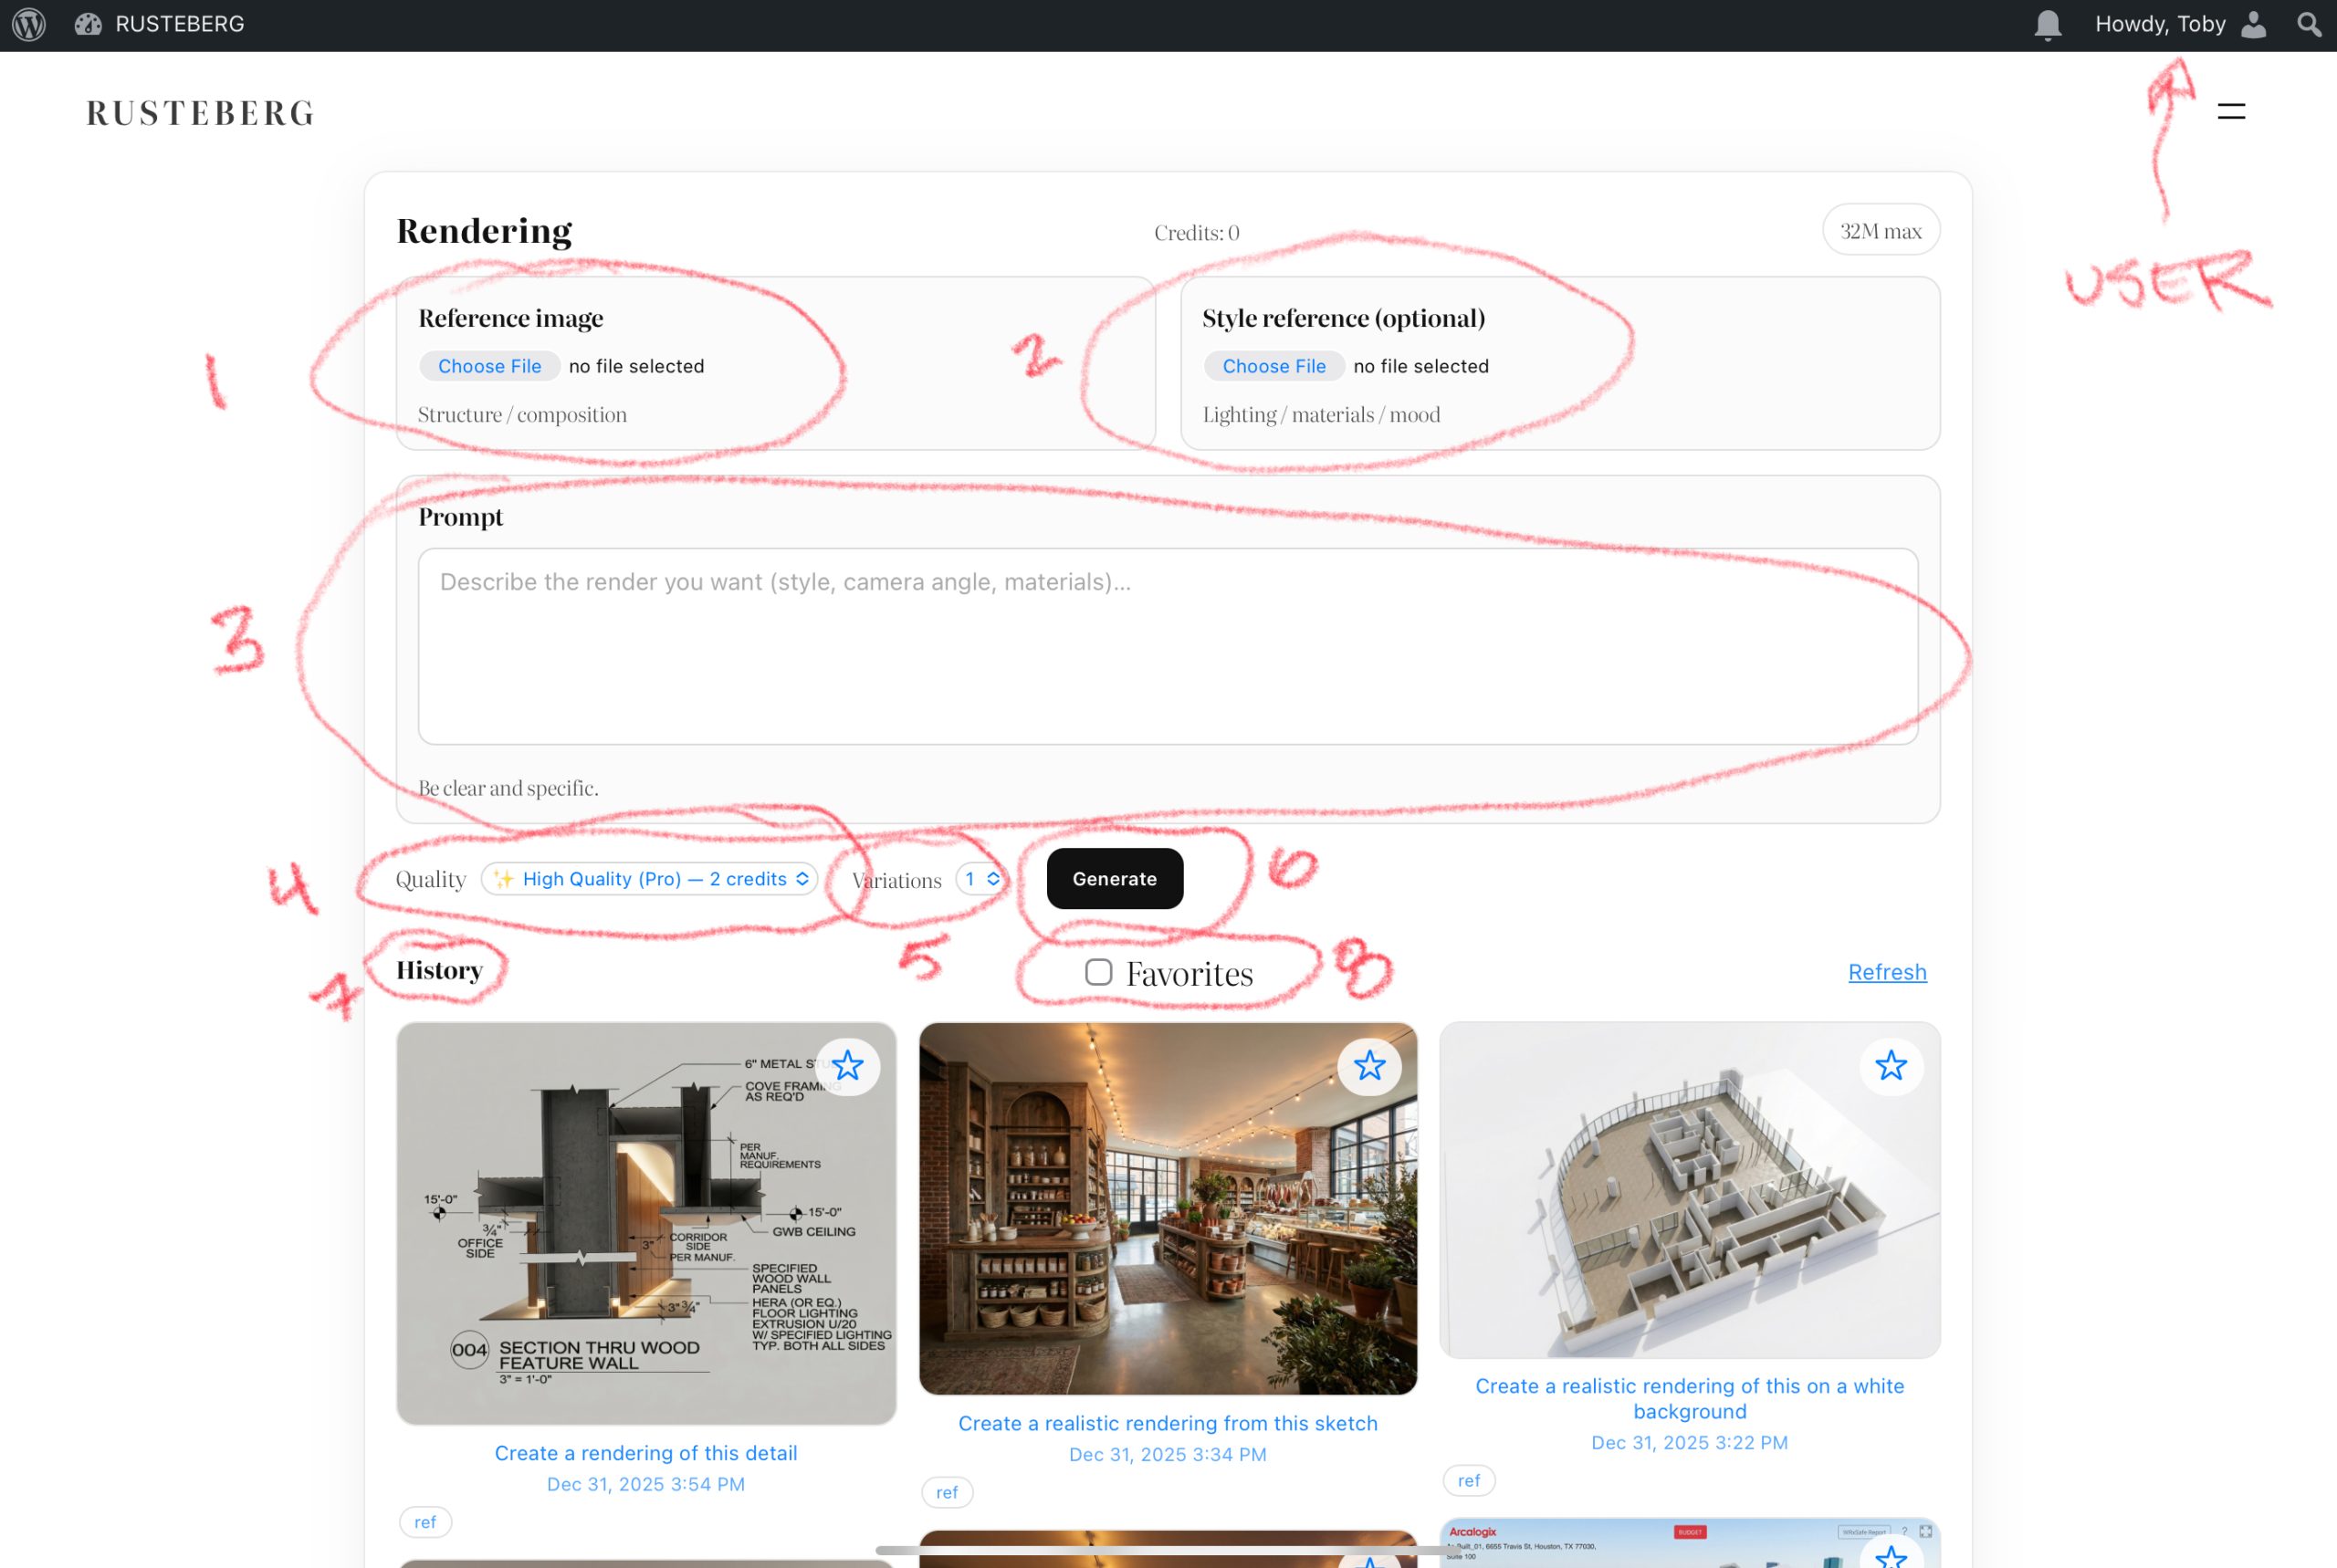This screenshot has height=1568, width=2337.
Task: Star the white background floor plan rendering
Action: point(1890,1066)
